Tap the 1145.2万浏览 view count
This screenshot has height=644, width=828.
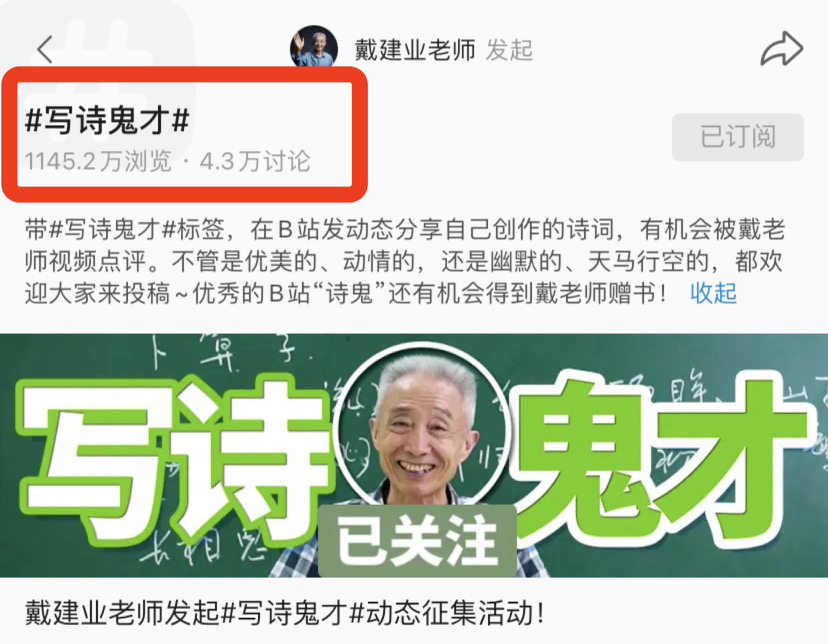(x=98, y=161)
